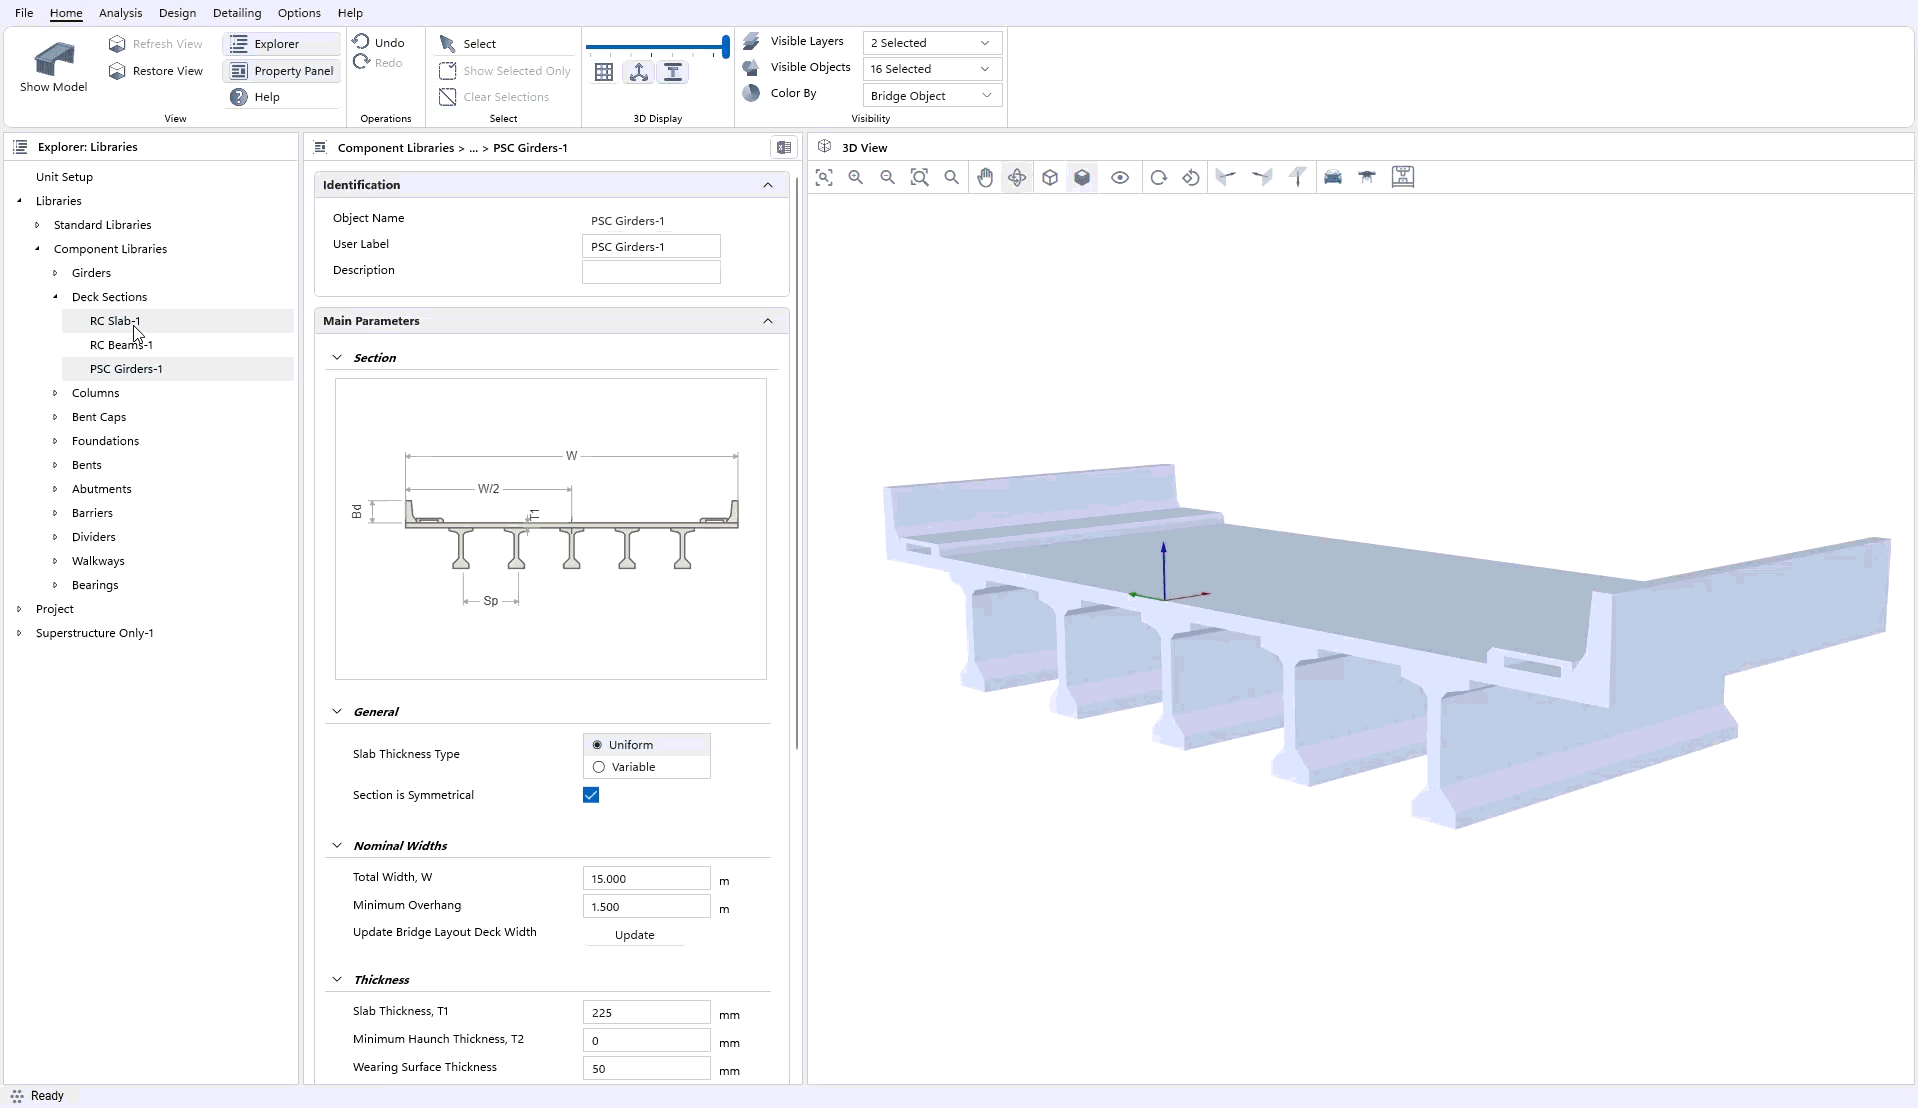The width and height of the screenshot is (1918, 1108).
Task: Open the Analysis menu tab
Action: [120, 13]
